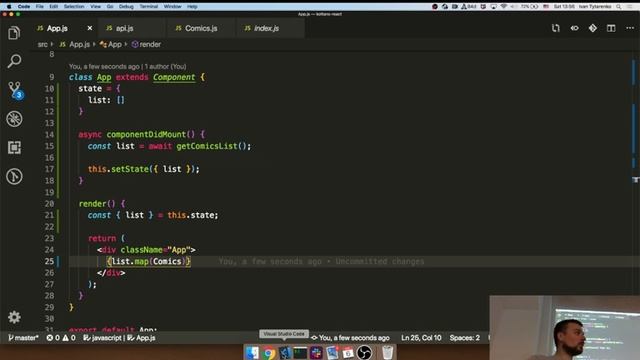Open errors and warnings count in status bar
This screenshot has width=640, height=360.
61,338
